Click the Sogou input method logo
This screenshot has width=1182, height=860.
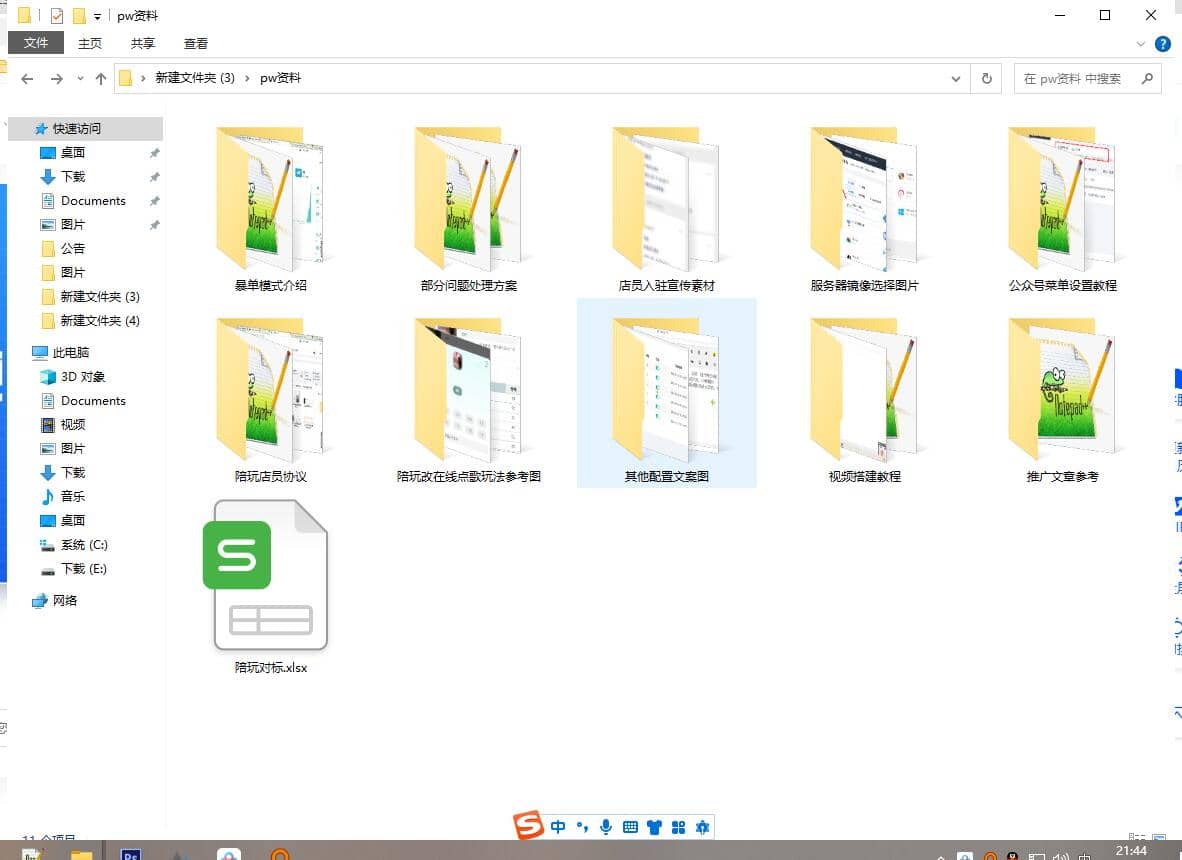click(x=528, y=826)
